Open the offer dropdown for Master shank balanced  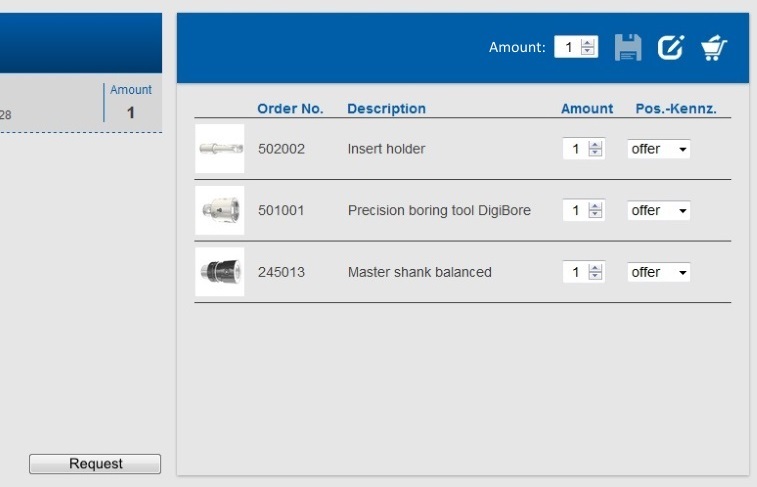[x=659, y=272]
